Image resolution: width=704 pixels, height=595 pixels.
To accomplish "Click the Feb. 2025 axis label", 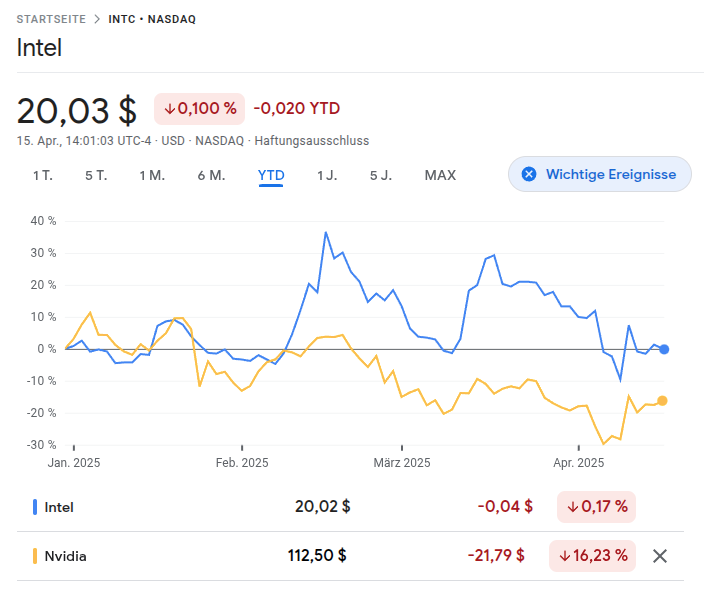I will pos(242,463).
